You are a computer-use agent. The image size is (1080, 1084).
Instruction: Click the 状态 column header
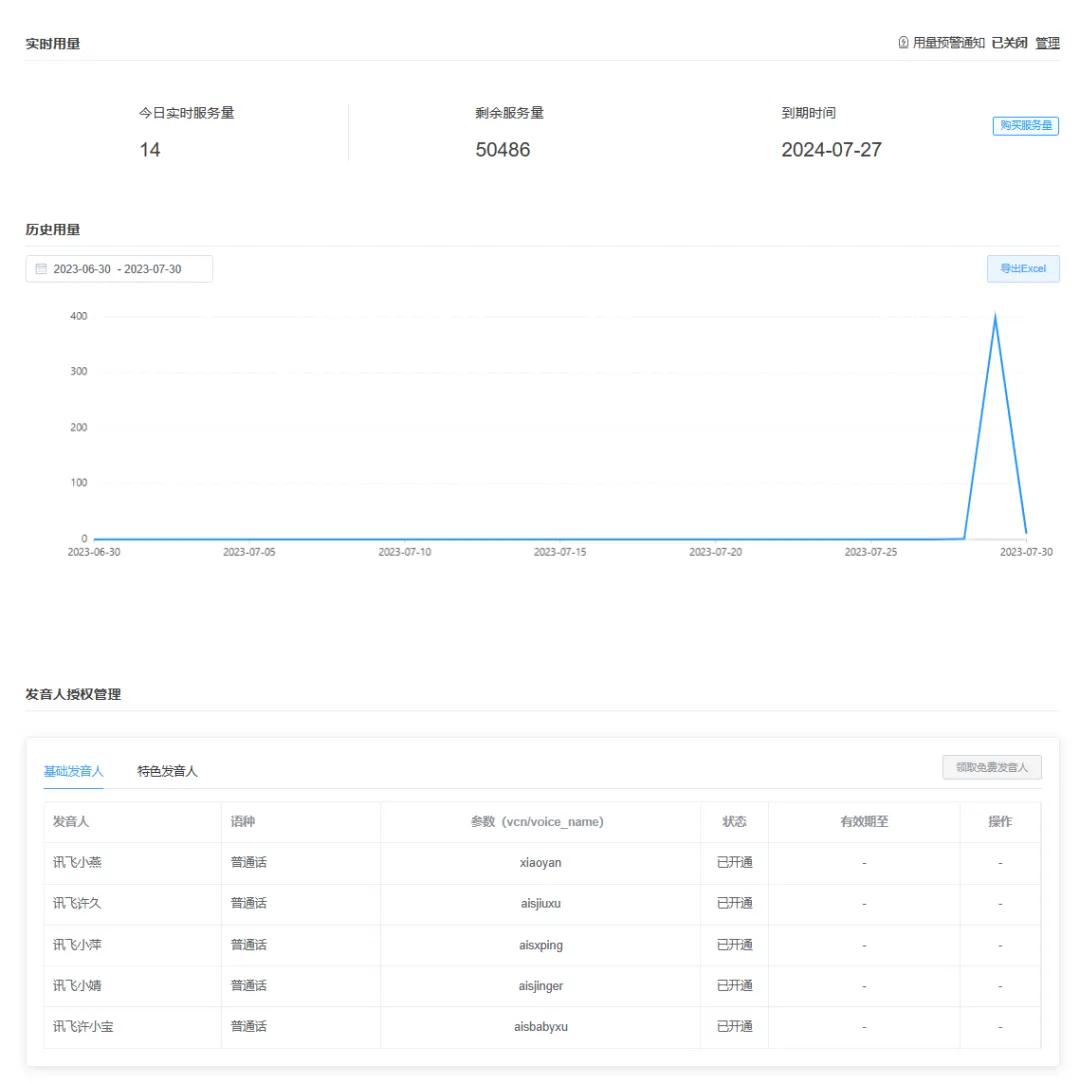tap(734, 821)
